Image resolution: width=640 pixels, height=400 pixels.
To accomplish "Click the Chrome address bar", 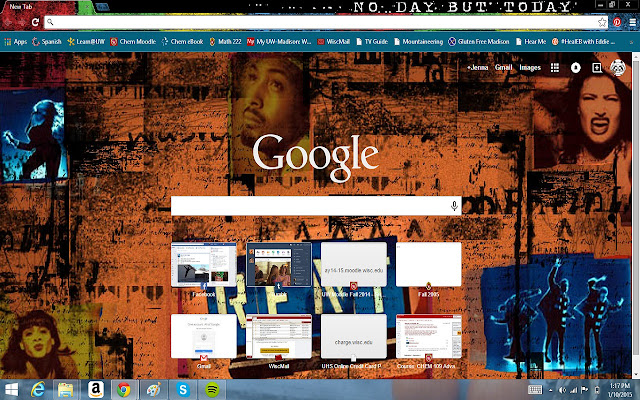I will [x=326, y=22].
